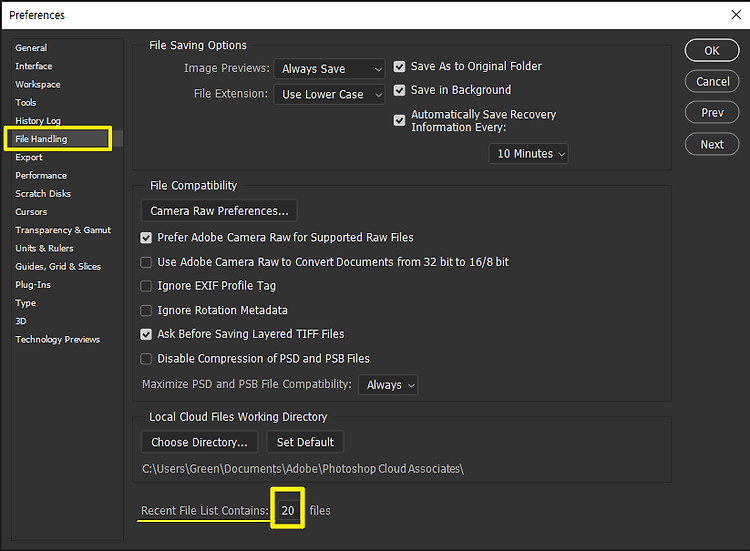The height and width of the screenshot is (551, 750).
Task: Click the Set Default button
Action: click(305, 442)
